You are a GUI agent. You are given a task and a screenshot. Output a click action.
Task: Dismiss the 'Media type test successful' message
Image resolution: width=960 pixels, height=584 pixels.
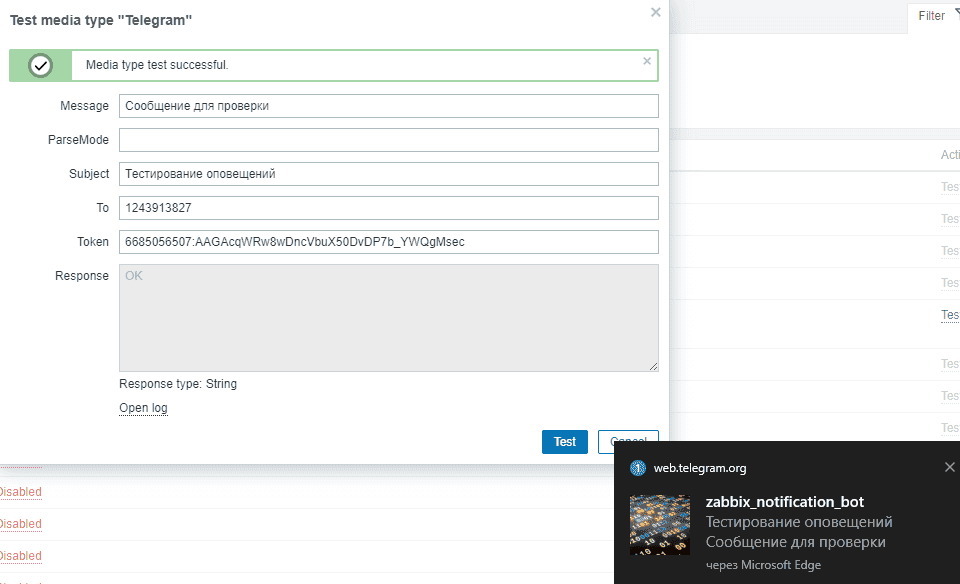click(x=647, y=61)
